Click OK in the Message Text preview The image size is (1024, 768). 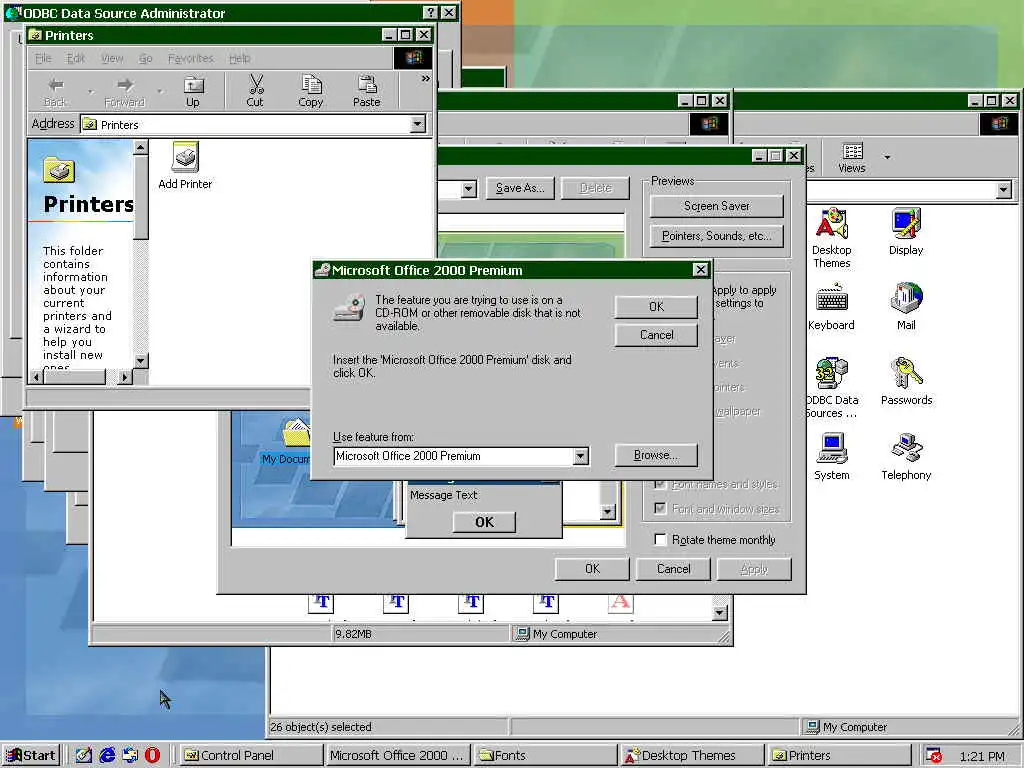(485, 522)
